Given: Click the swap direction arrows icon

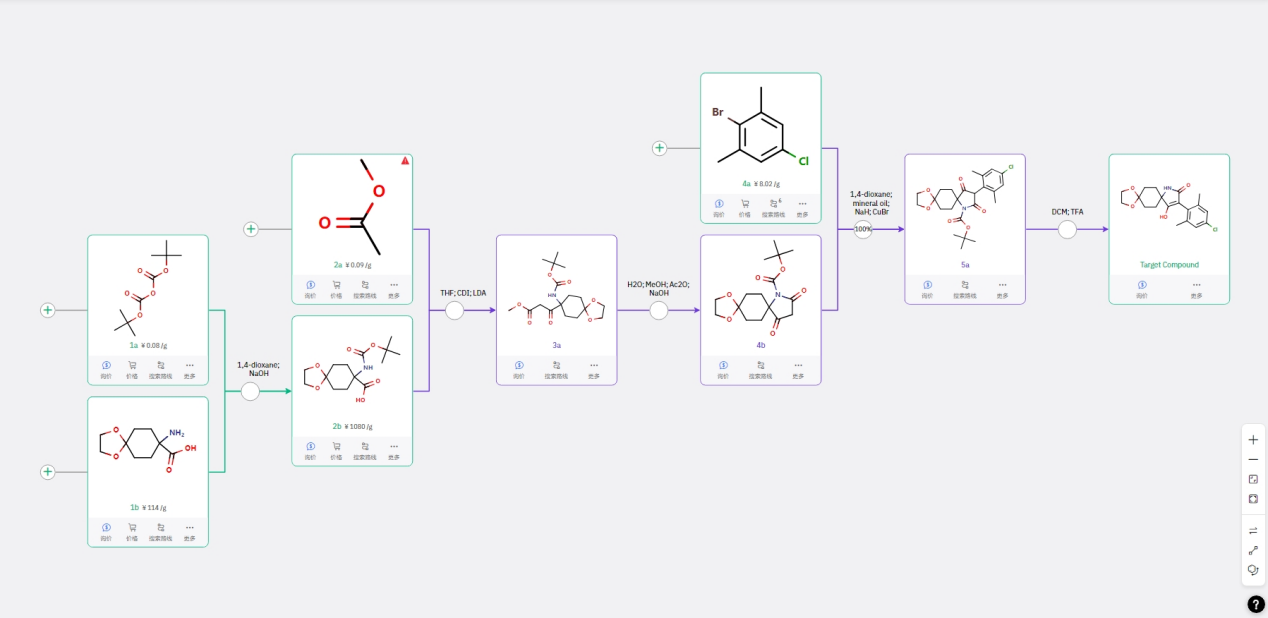Looking at the screenshot, I should tap(1253, 530).
